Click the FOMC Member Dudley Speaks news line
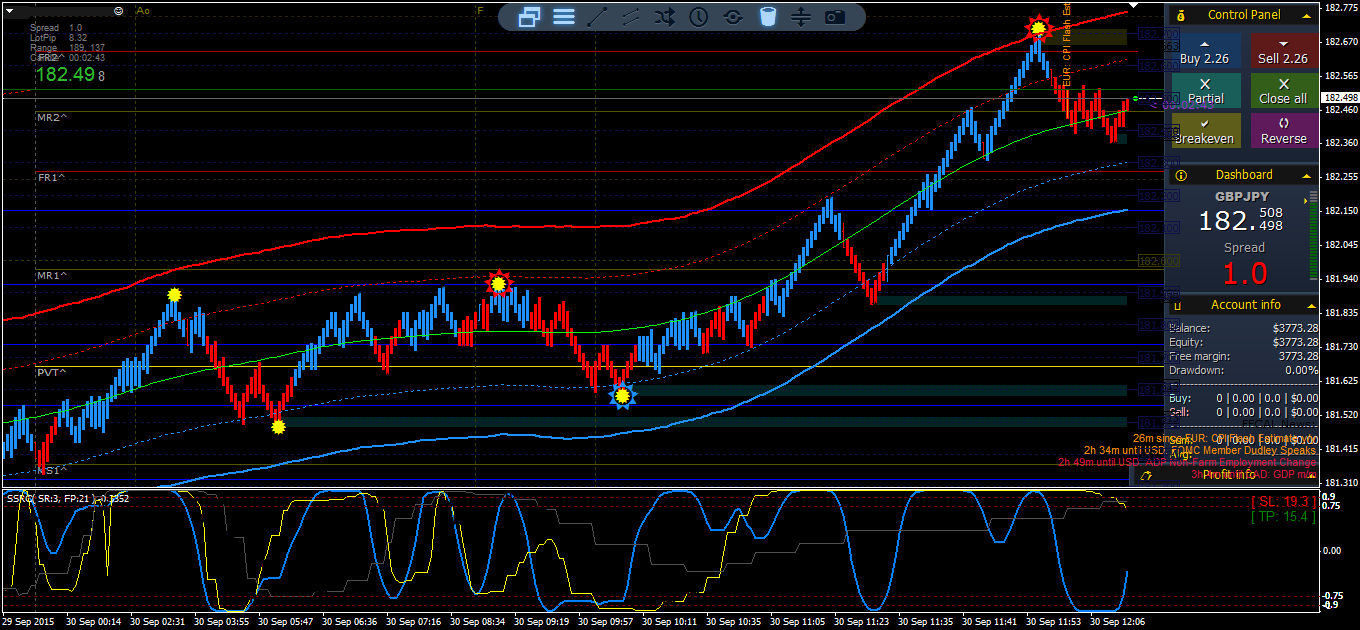The width and height of the screenshot is (1360, 630). [1201, 451]
